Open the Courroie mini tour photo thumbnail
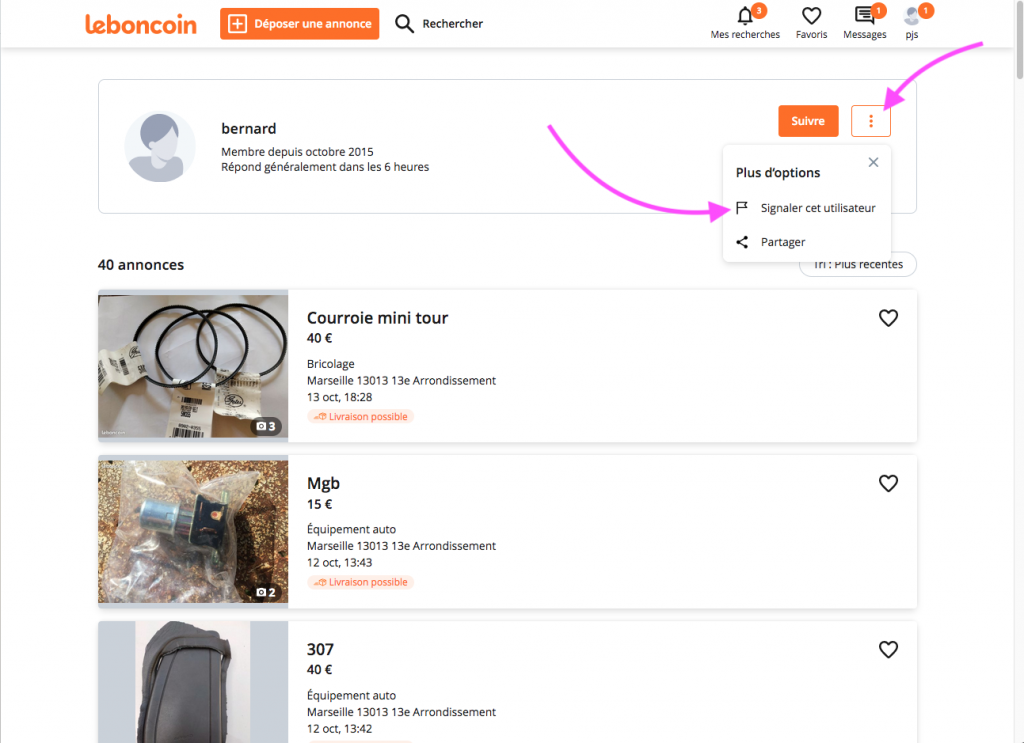1024x743 pixels. point(193,366)
